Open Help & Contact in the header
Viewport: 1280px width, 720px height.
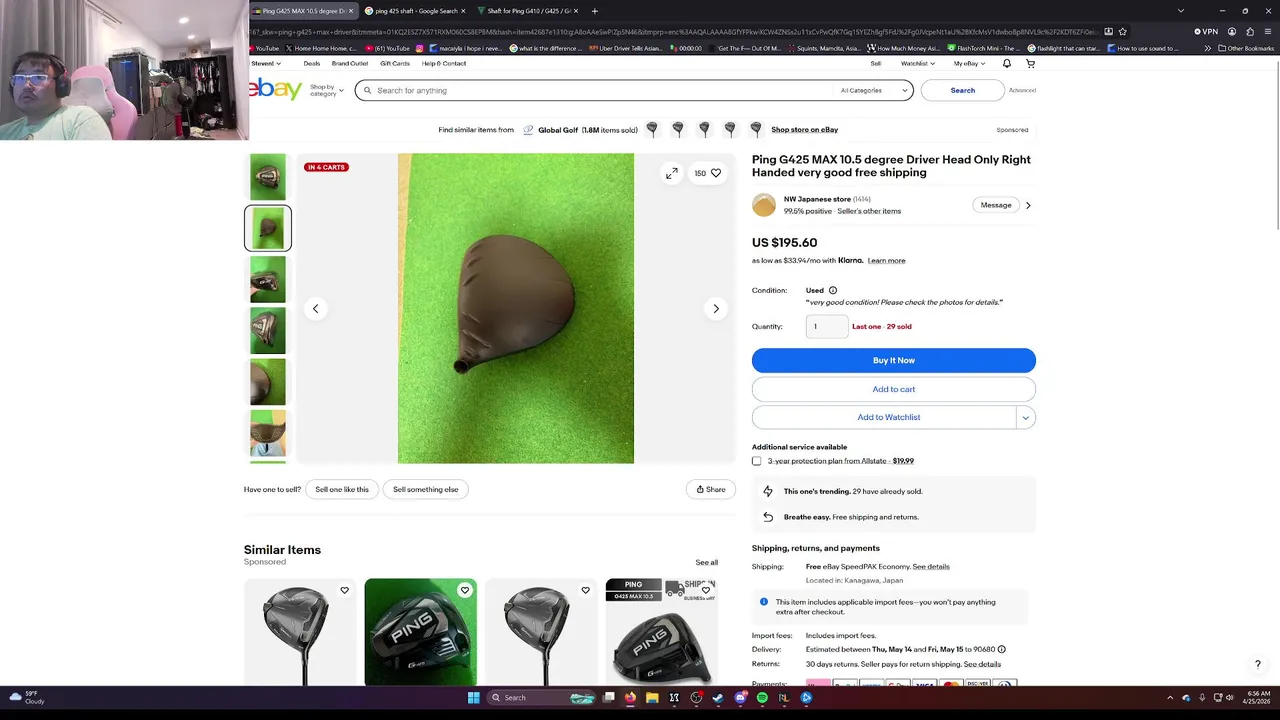[444, 63]
